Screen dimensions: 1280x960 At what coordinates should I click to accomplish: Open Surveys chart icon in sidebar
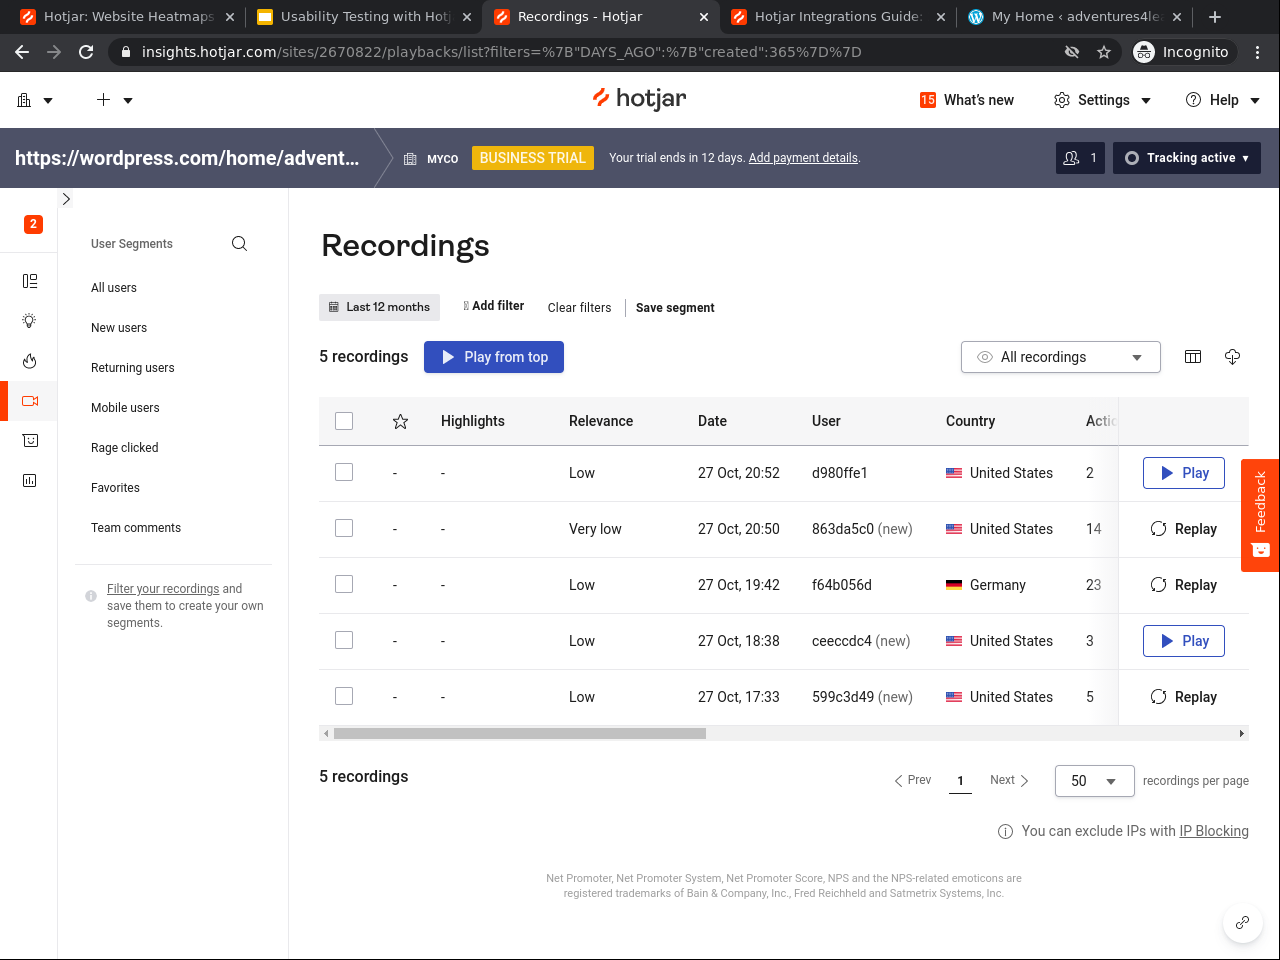(30, 481)
